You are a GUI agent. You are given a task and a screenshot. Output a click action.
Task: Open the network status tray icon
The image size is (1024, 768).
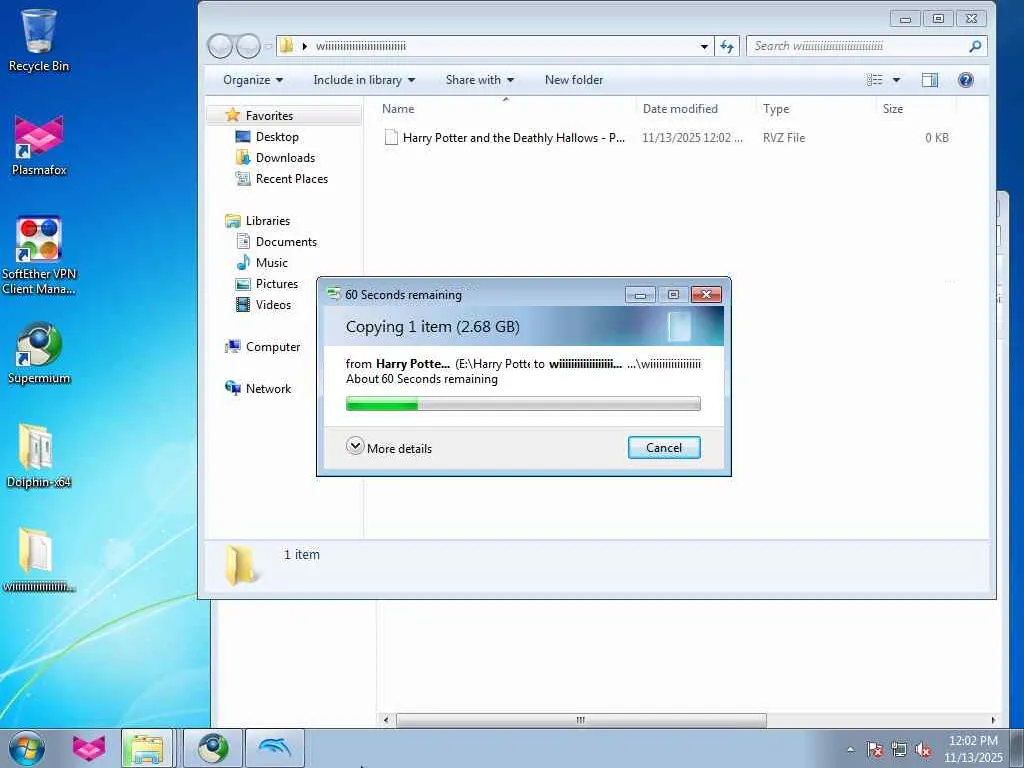tap(899, 750)
